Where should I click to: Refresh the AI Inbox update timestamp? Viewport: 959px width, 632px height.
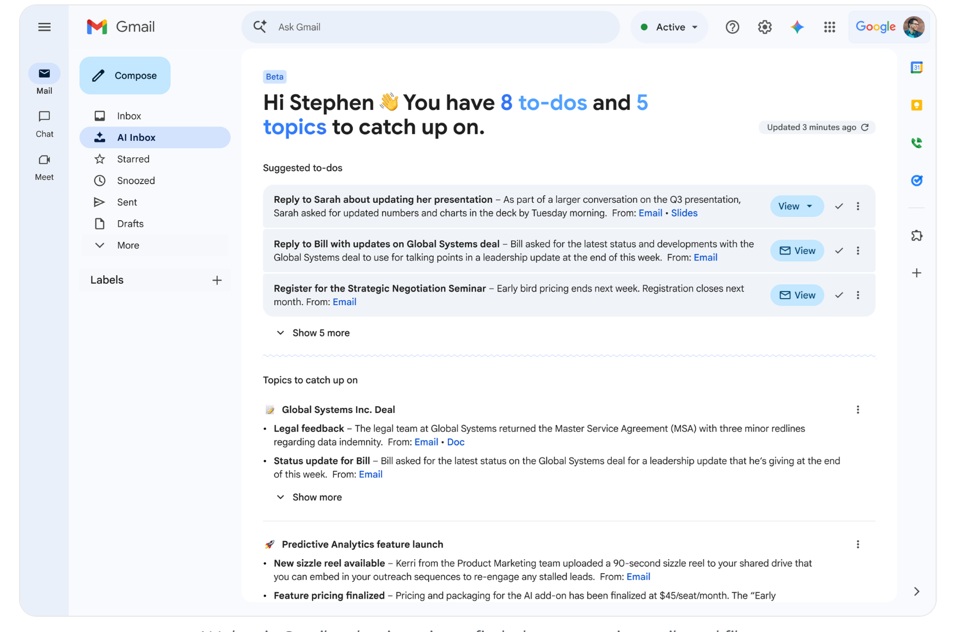(x=865, y=128)
